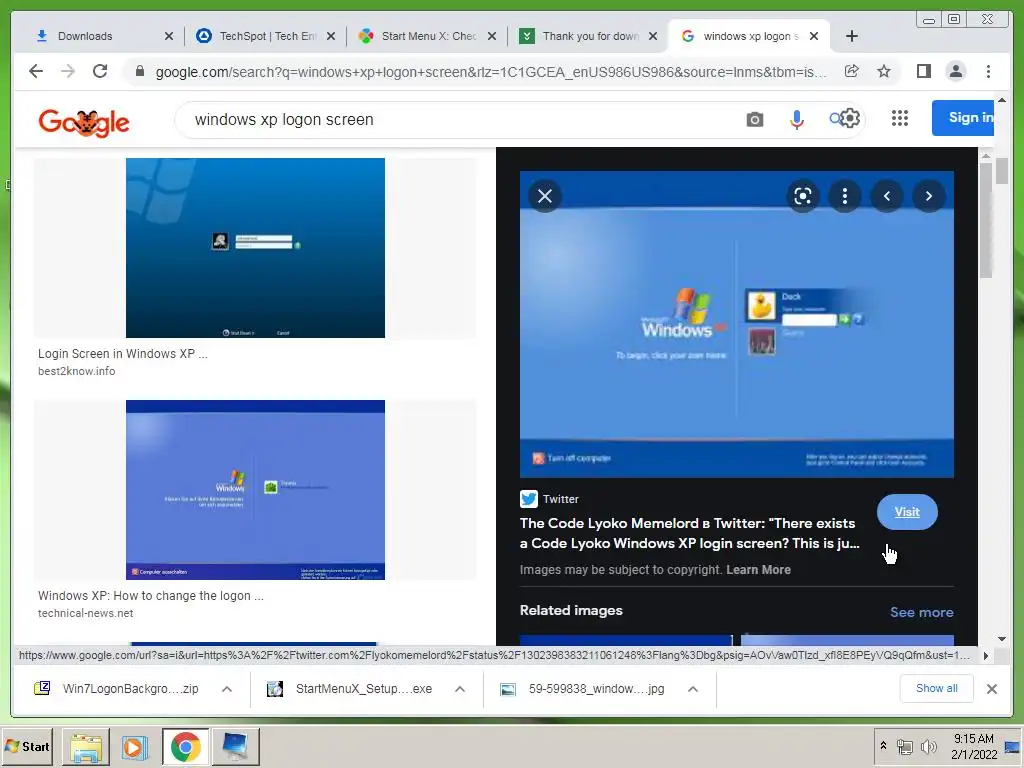1024x768 pixels.
Task: Open media player from taskbar
Action: tap(135, 746)
